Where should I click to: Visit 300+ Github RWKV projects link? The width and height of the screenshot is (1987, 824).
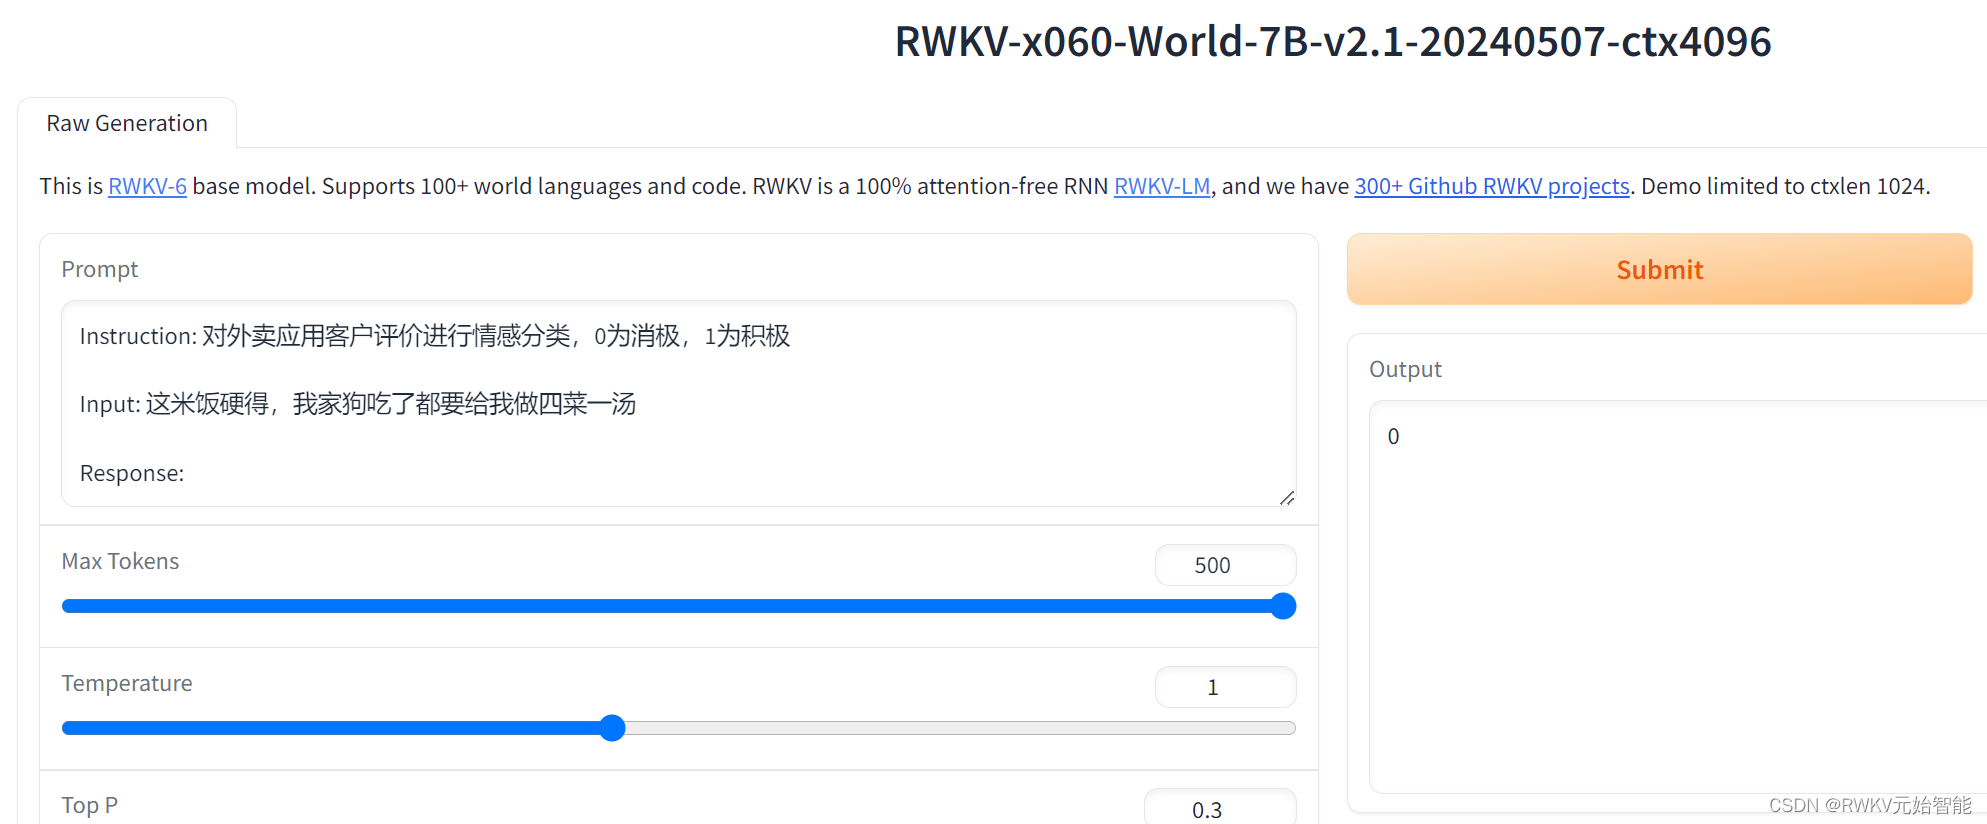pos(1492,186)
